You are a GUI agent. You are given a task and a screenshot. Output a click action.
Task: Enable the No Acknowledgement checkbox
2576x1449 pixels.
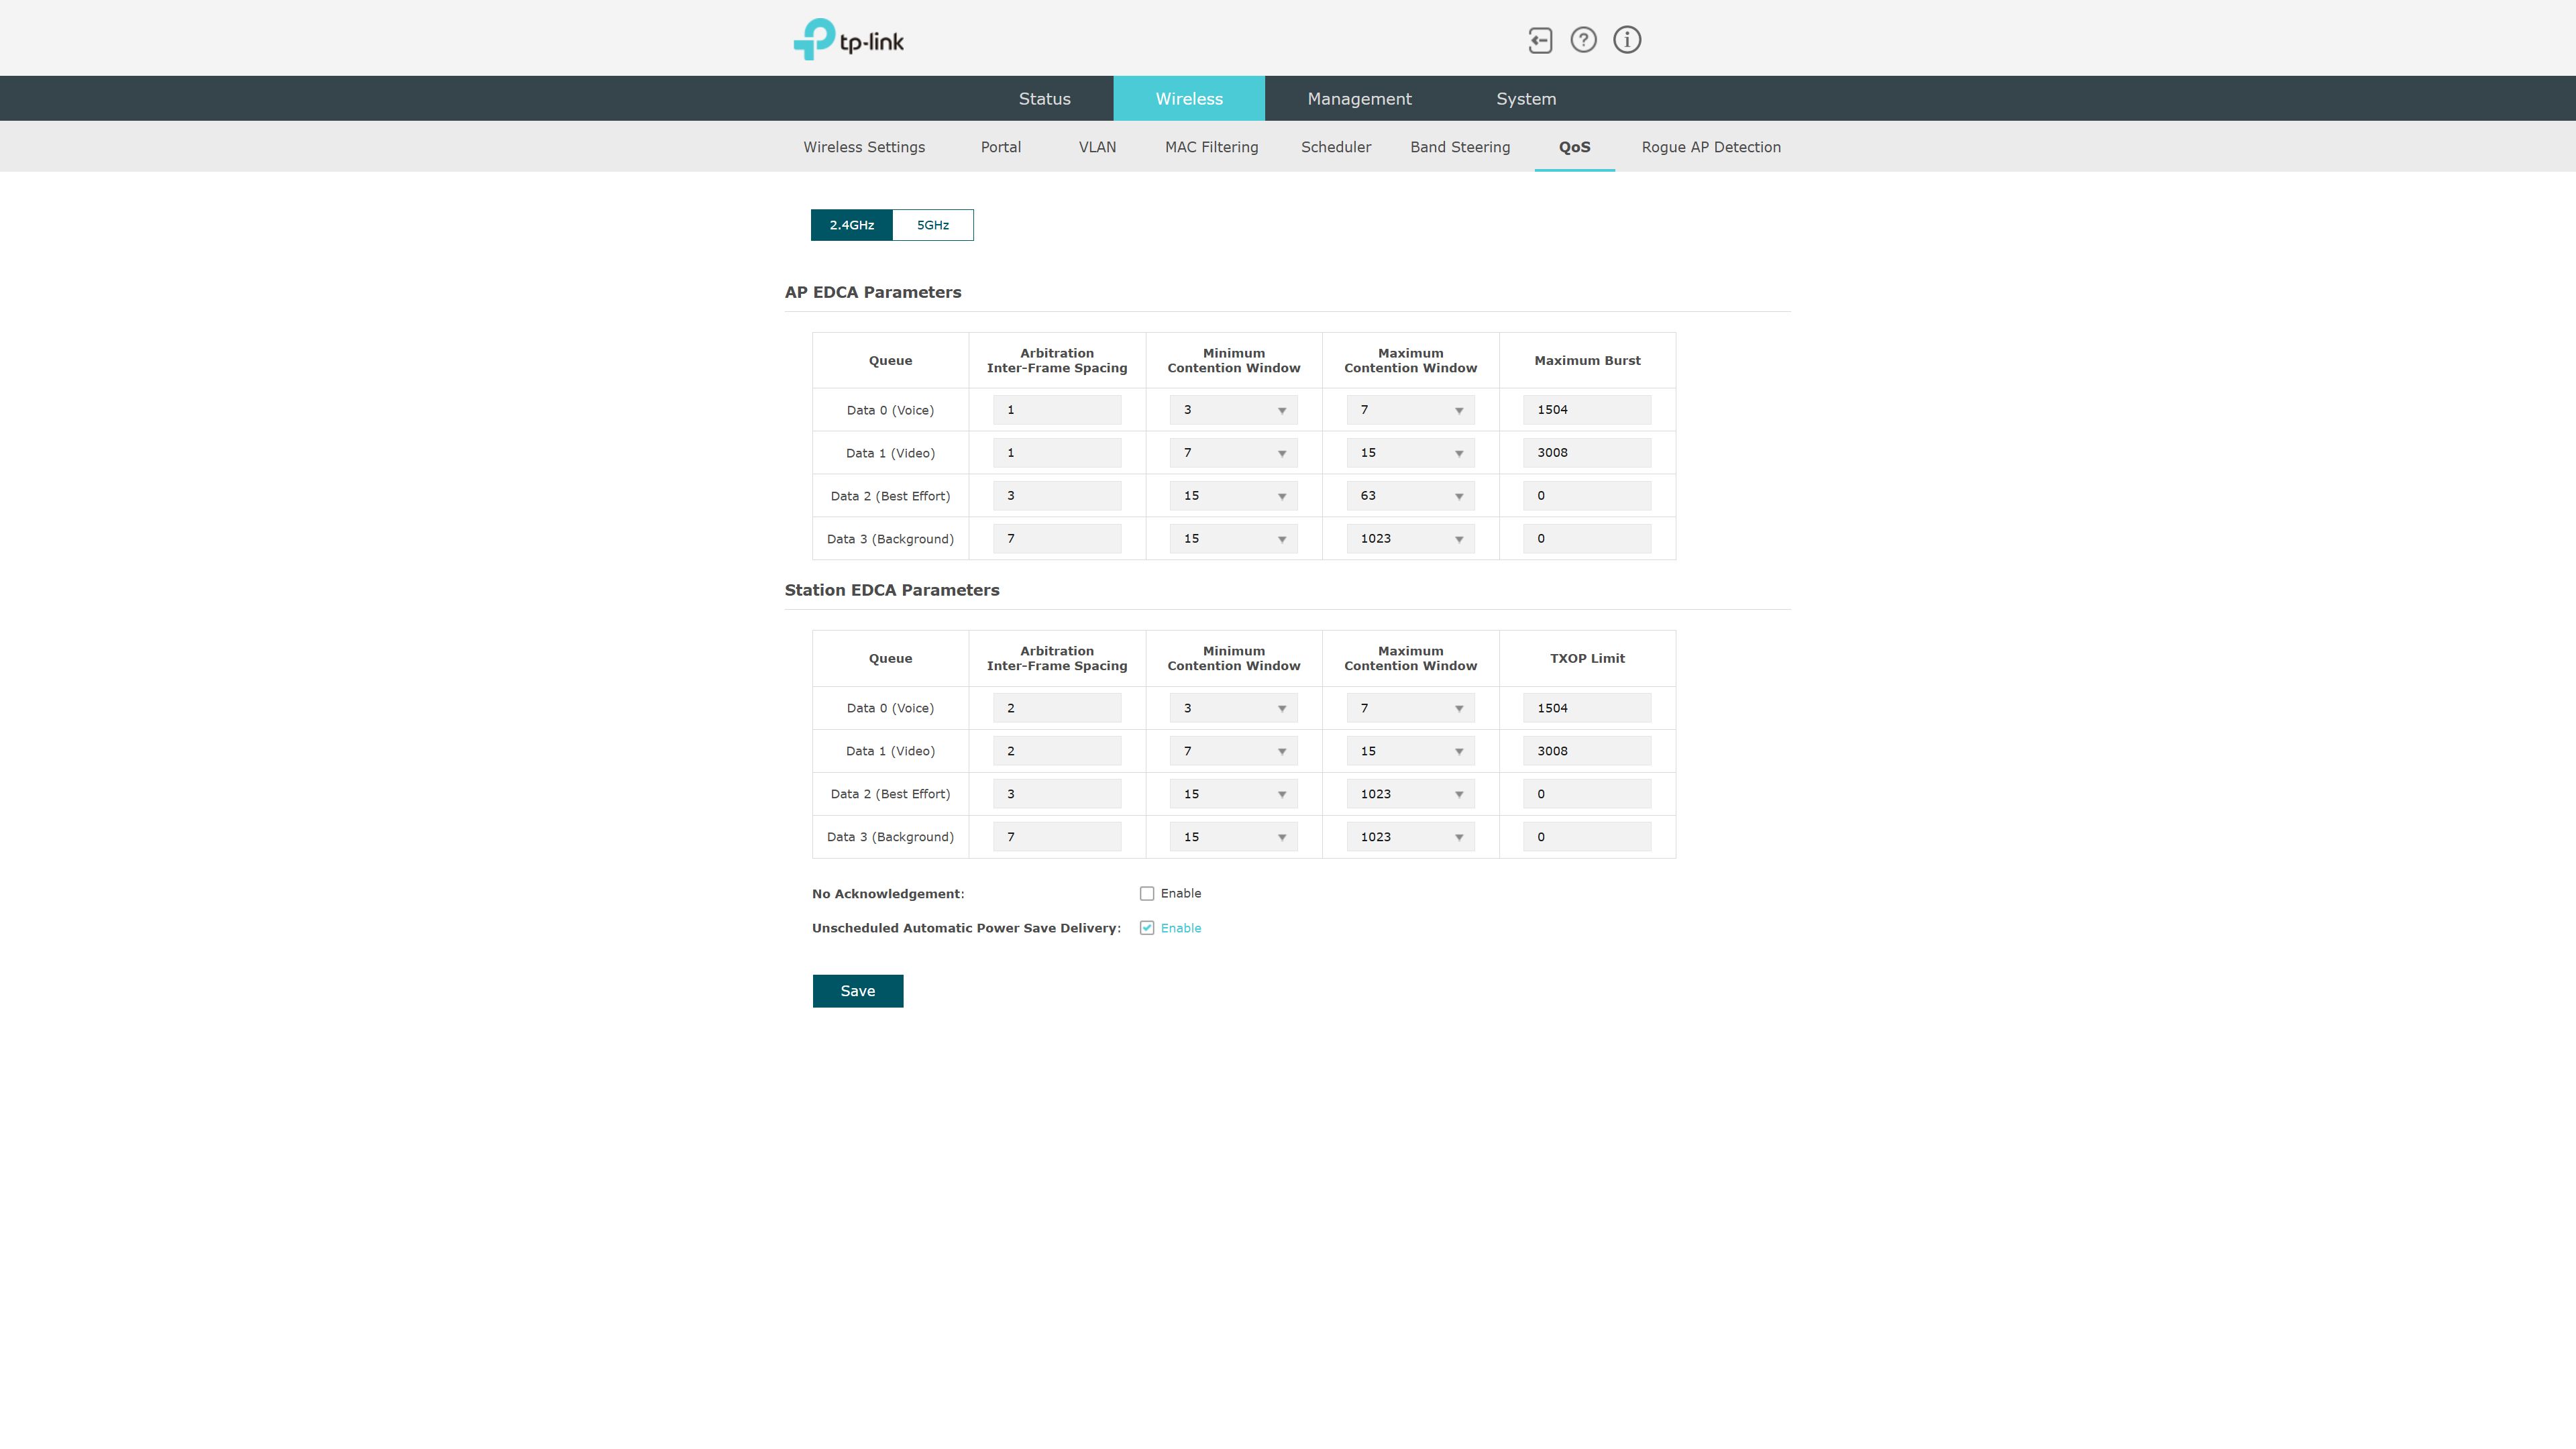(x=1147, y=894)
